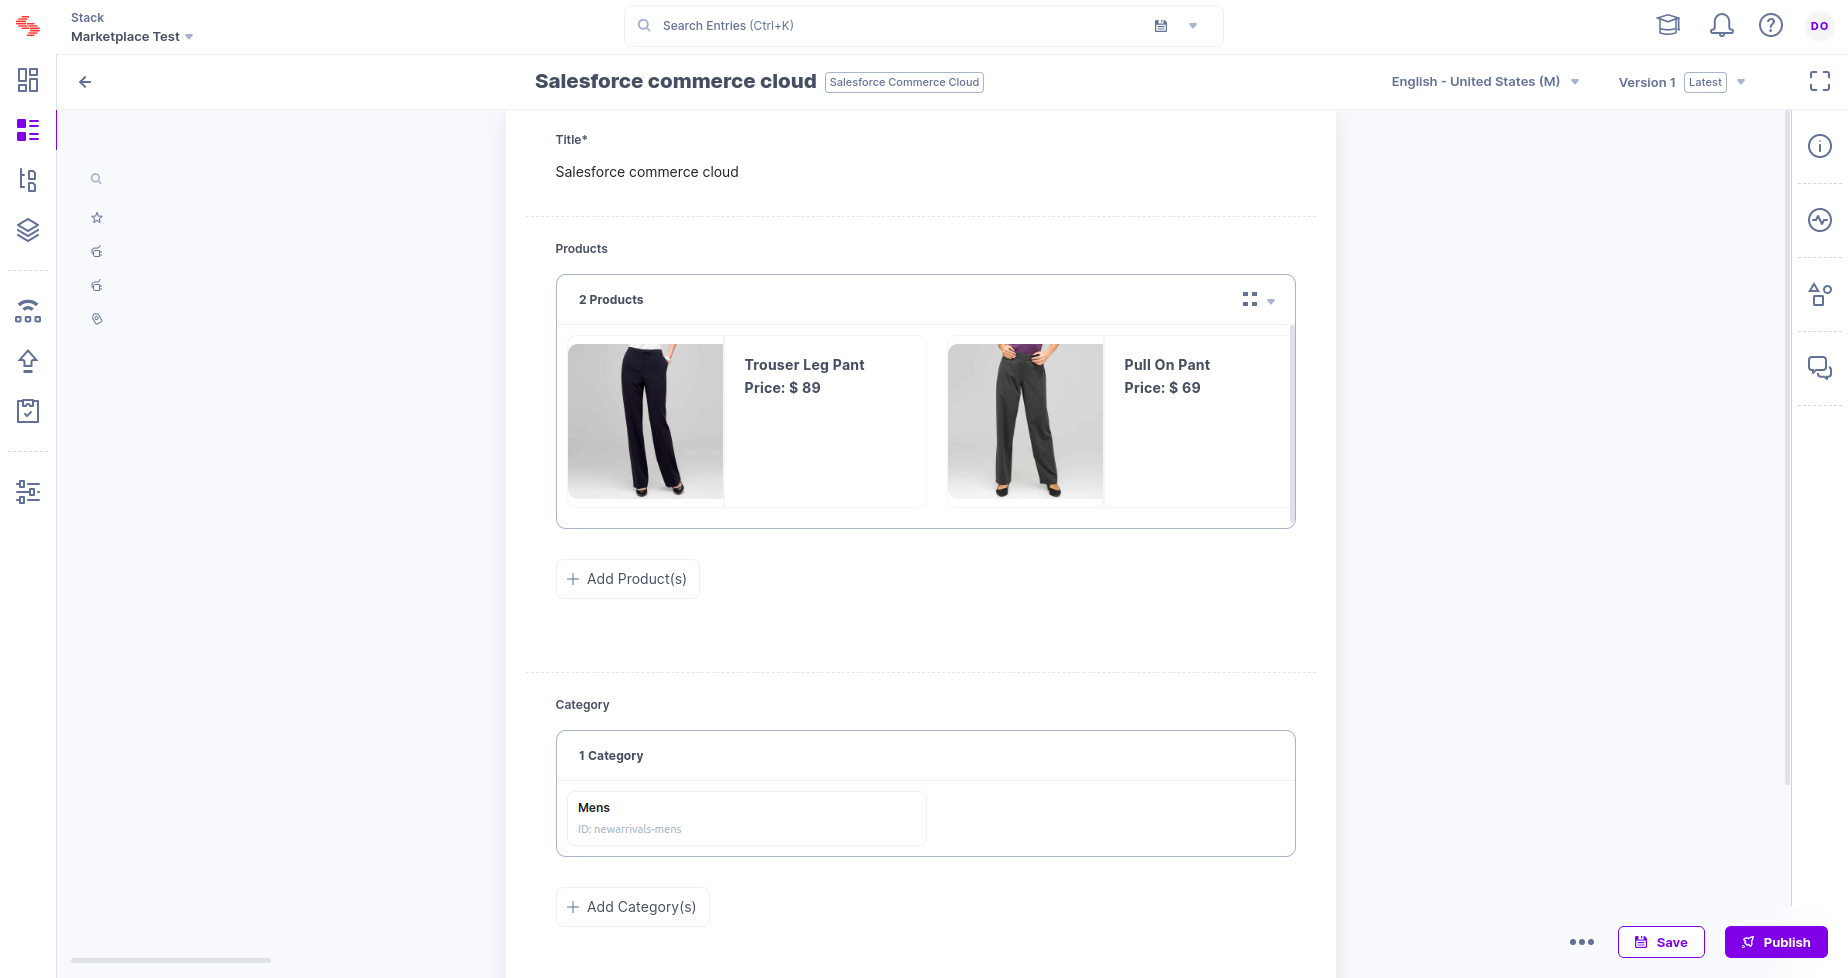Click the Title input field
Viewport: 1848px width, 978px height.
[x=925, y=172]
